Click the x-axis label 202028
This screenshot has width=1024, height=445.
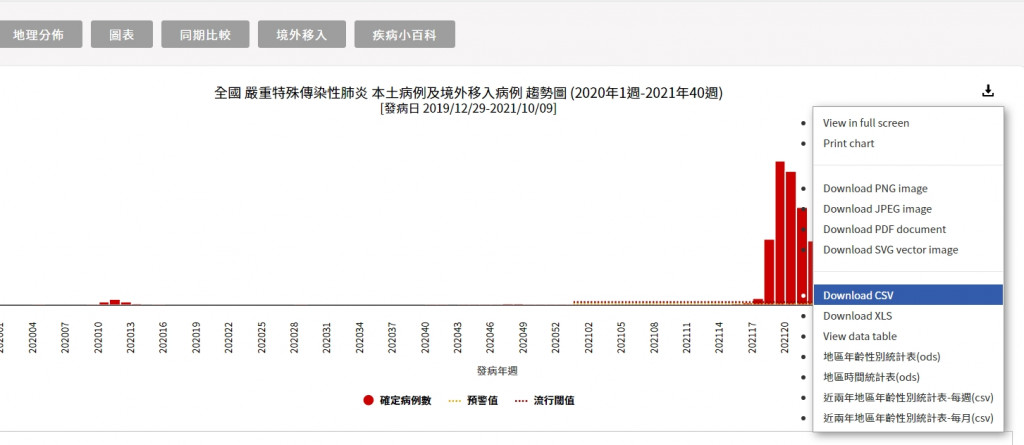[294, 337]
